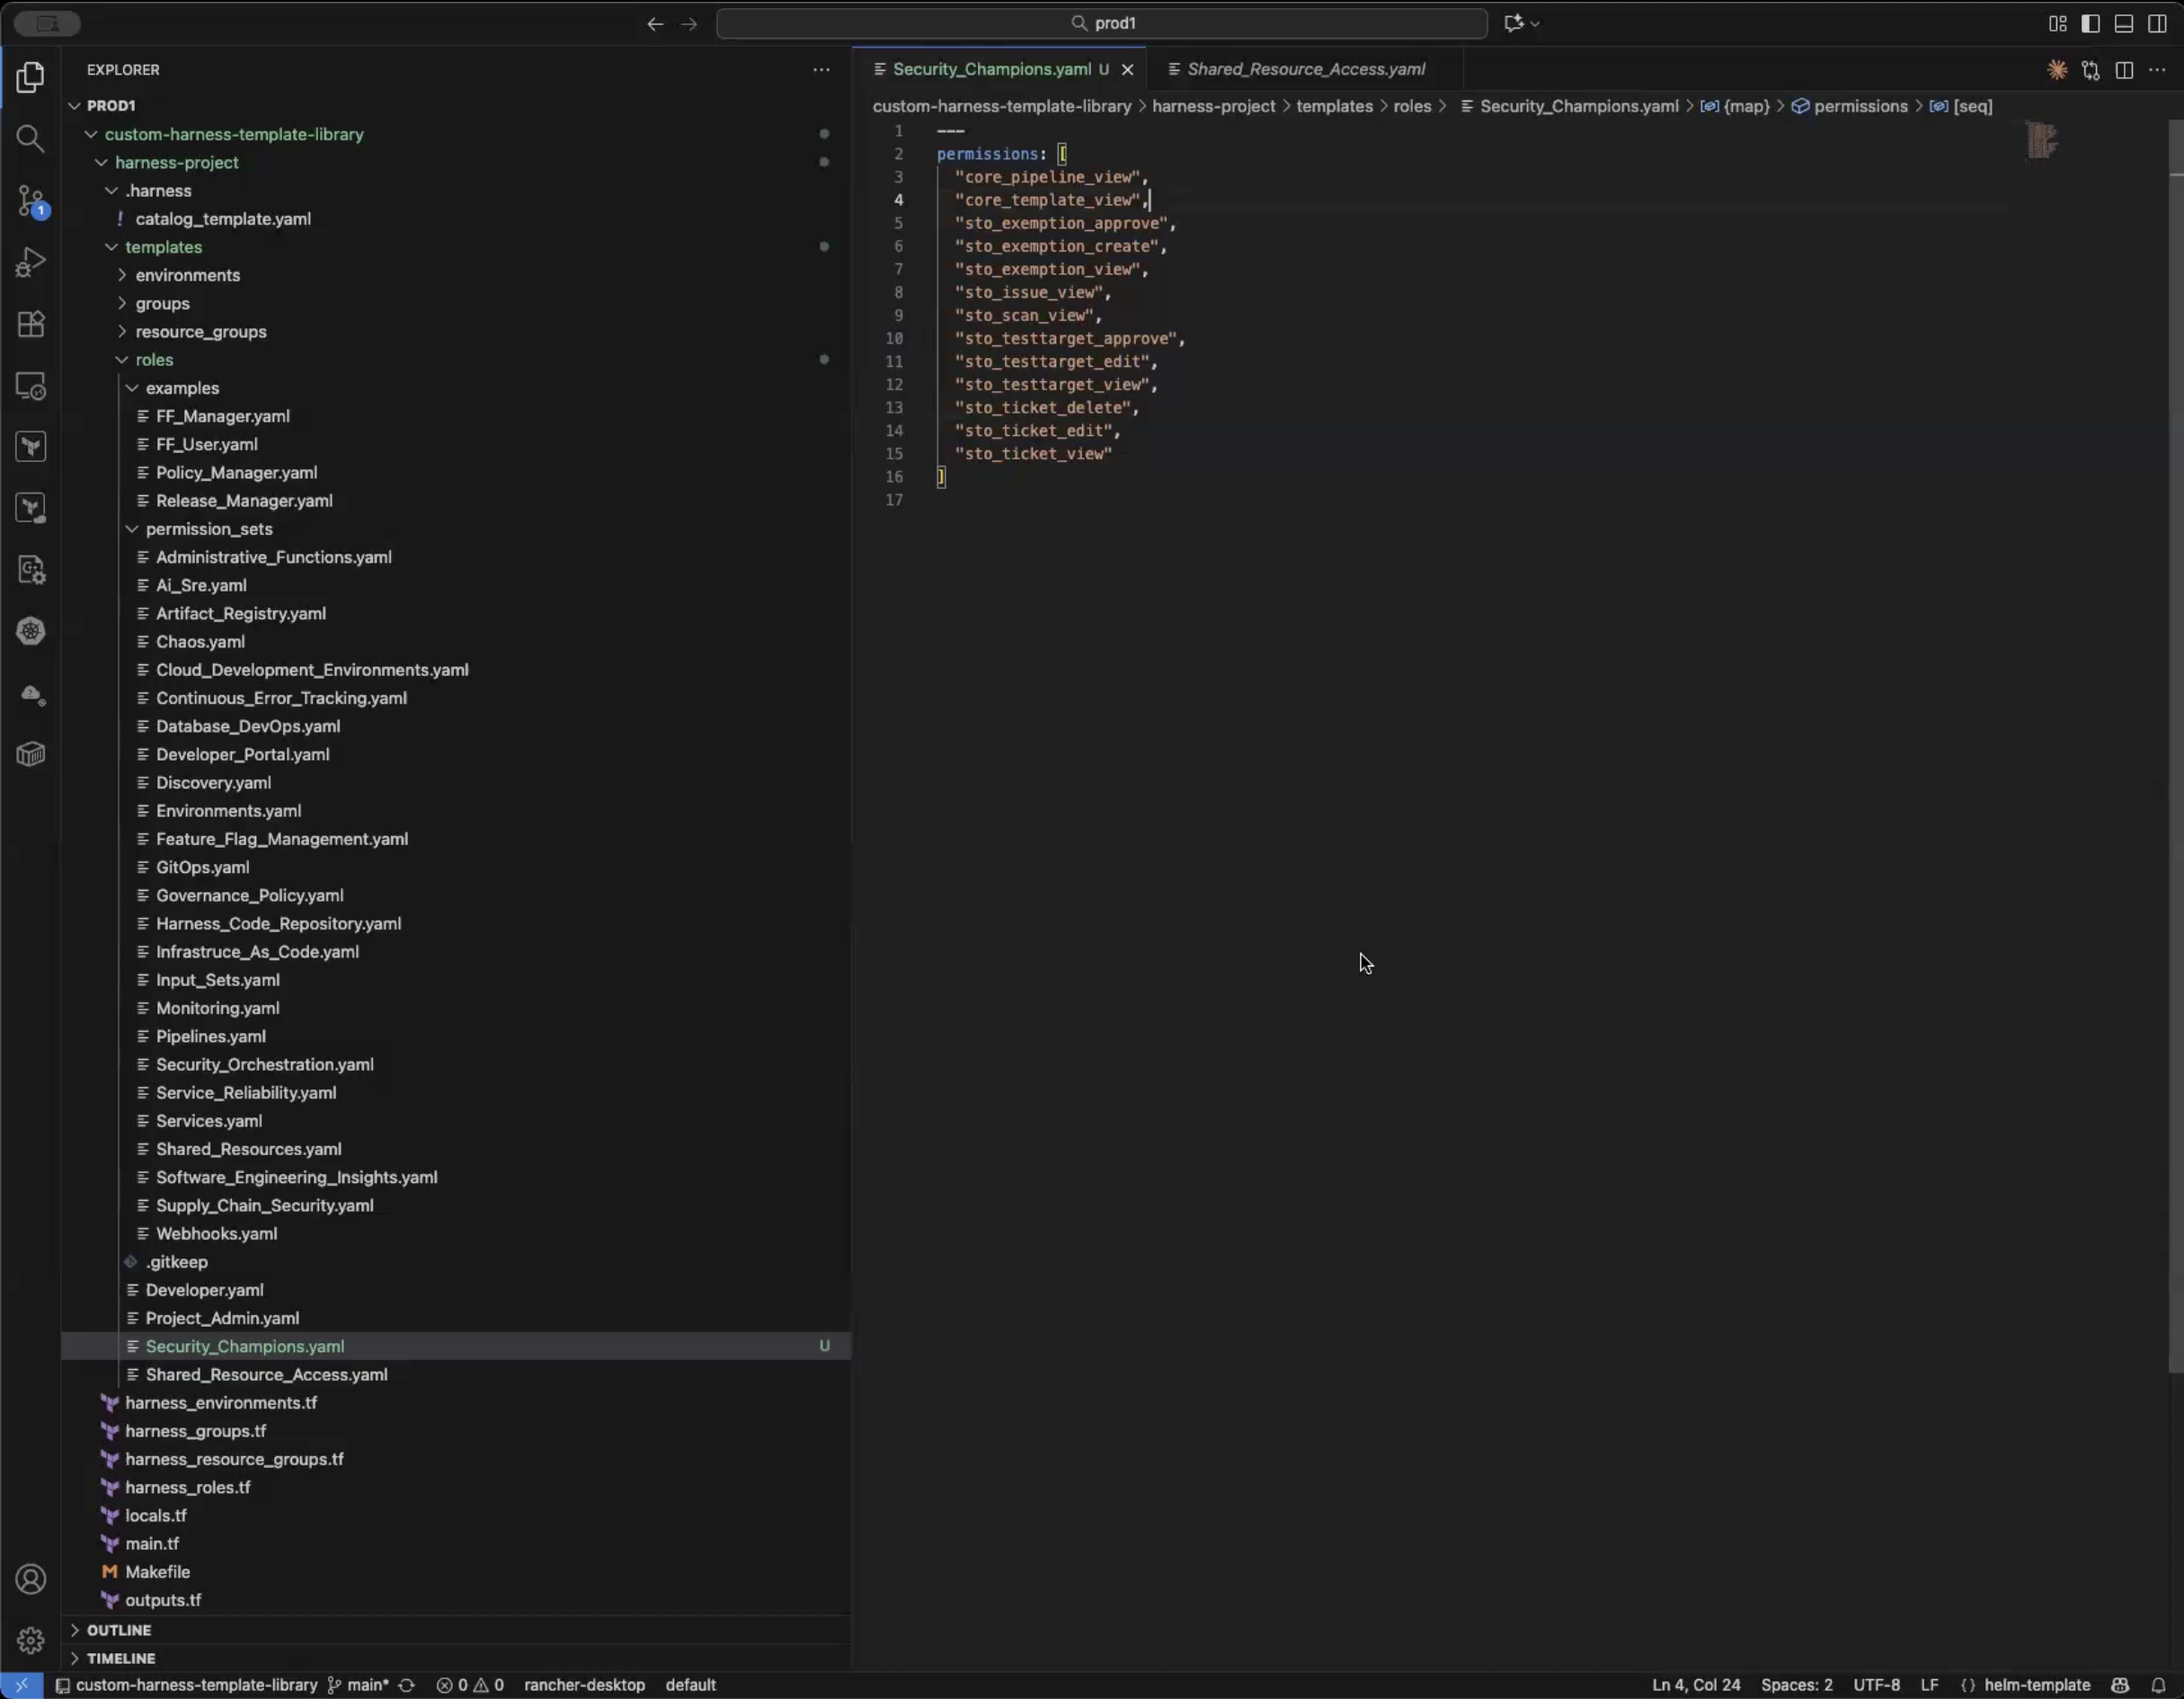Open the Remote Explorer view
Viewport: 2184px width, 1699px height.
pos(30,386)
